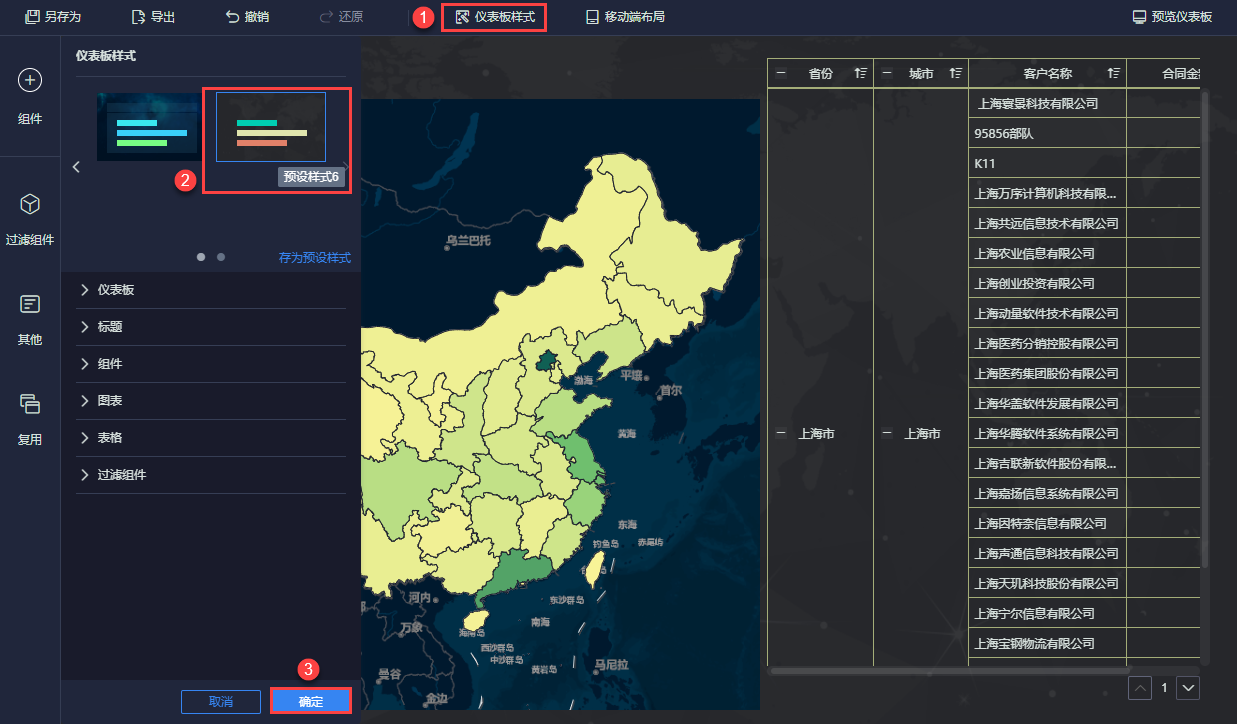
Task: Click cell 上海宁尔信息有限公司
Action: pyautogui.click(x=1047, y=613)
